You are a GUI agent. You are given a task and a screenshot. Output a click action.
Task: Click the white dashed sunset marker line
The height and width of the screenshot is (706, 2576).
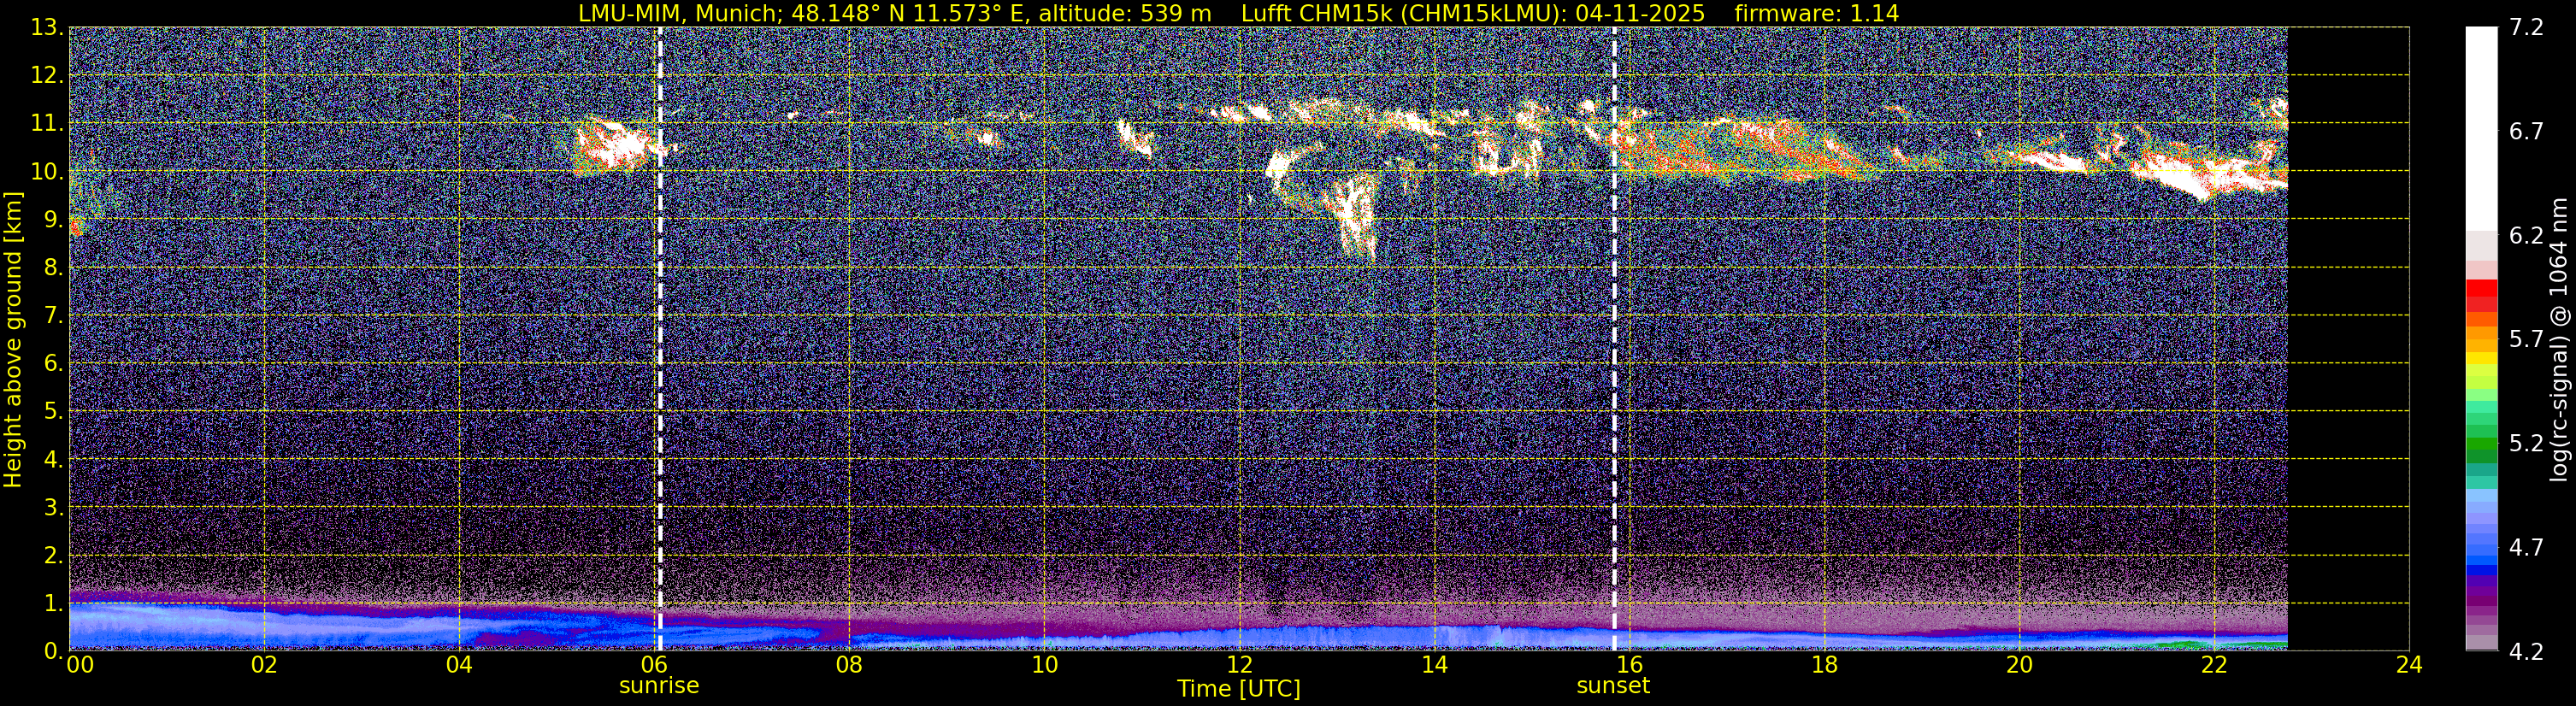1614,338
